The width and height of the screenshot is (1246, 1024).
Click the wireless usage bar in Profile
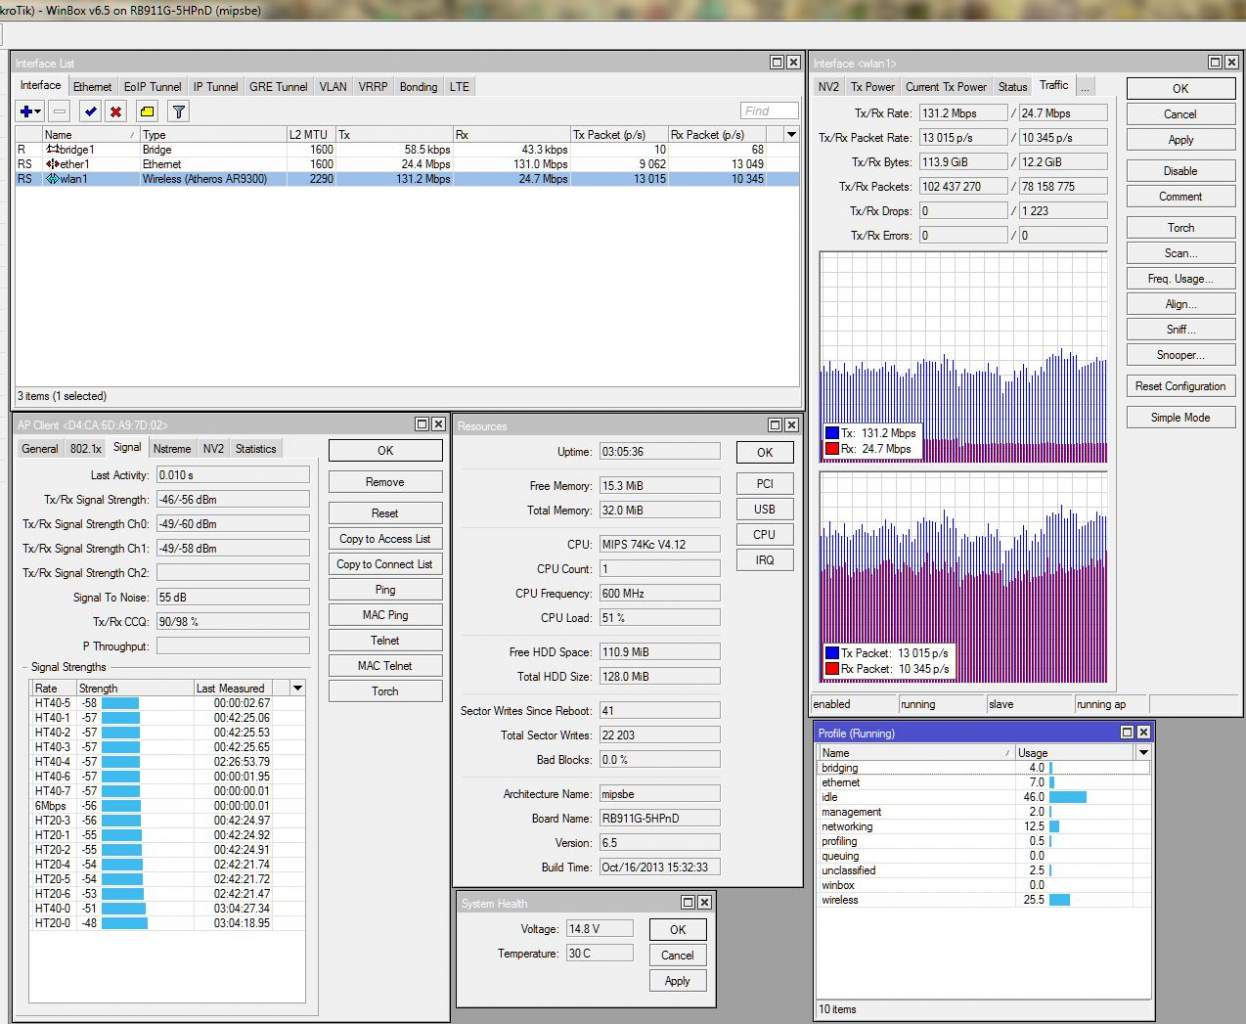[x=1059, y=900]
